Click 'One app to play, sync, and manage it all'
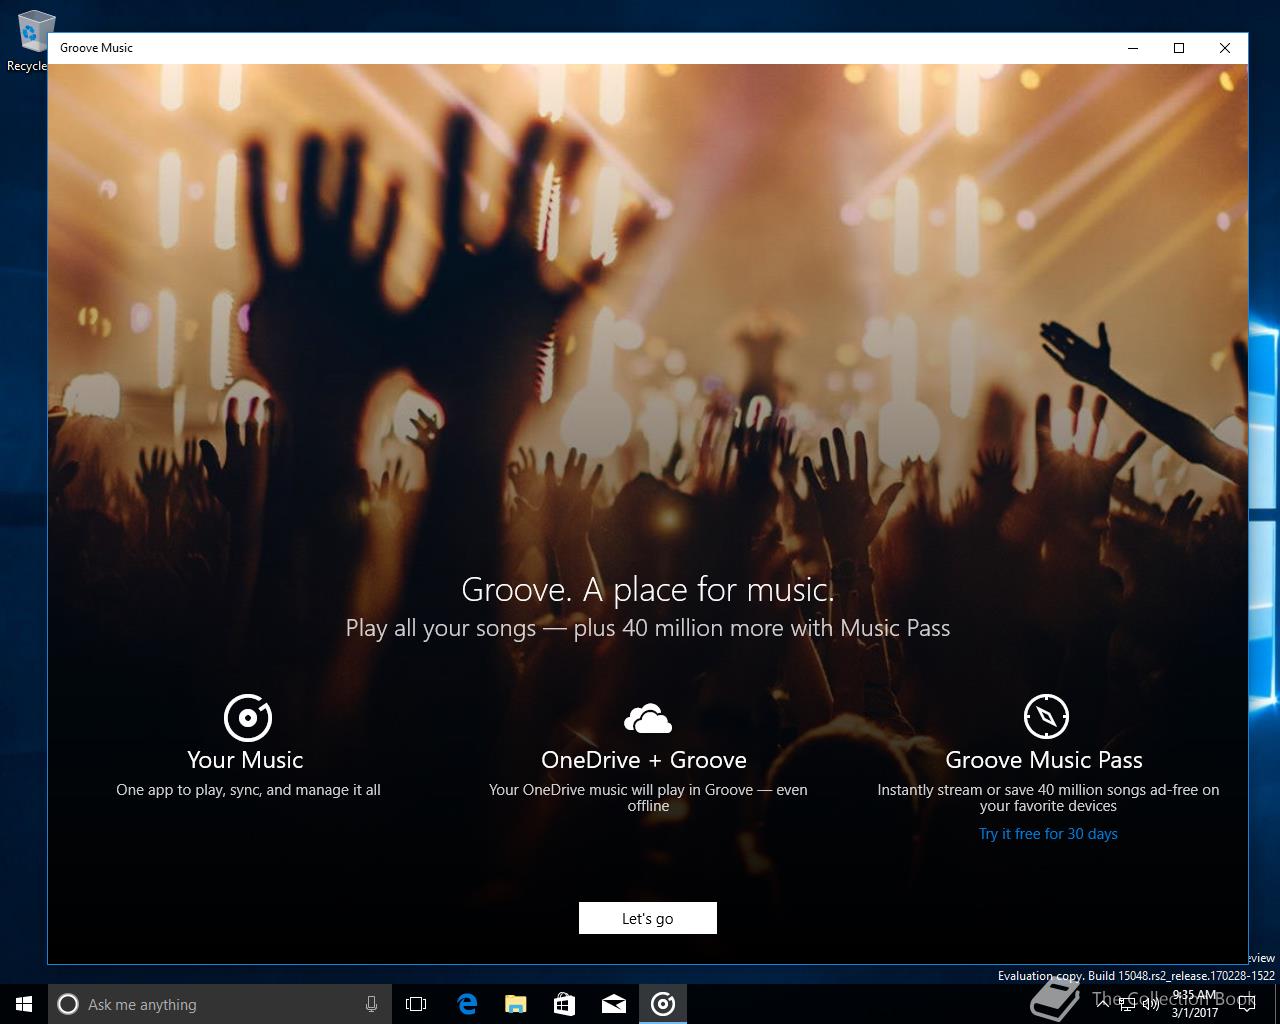This screenshot has width=1280, height=1024. [248, 790]
